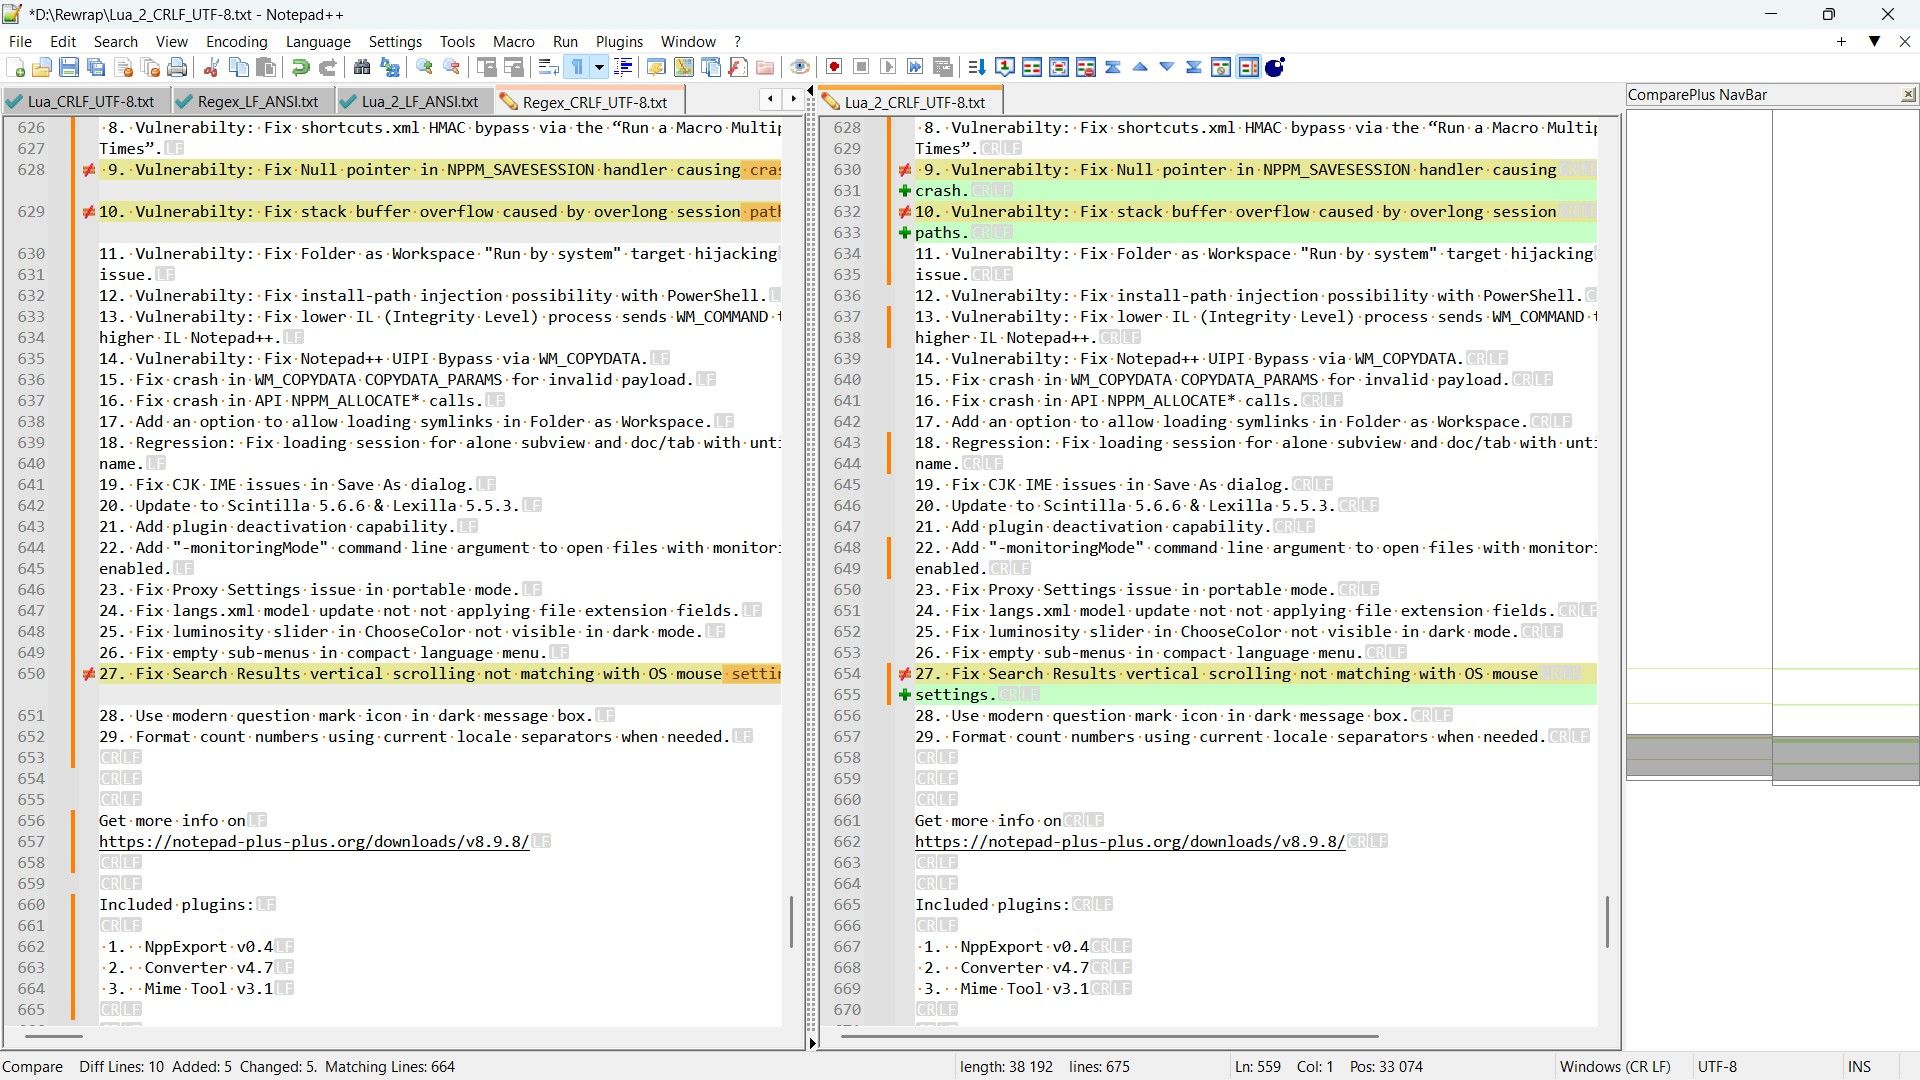The width and height of the screenshot is (1920, 1080).
Task: Click the Replace toolbar icon
Action: 390,67
